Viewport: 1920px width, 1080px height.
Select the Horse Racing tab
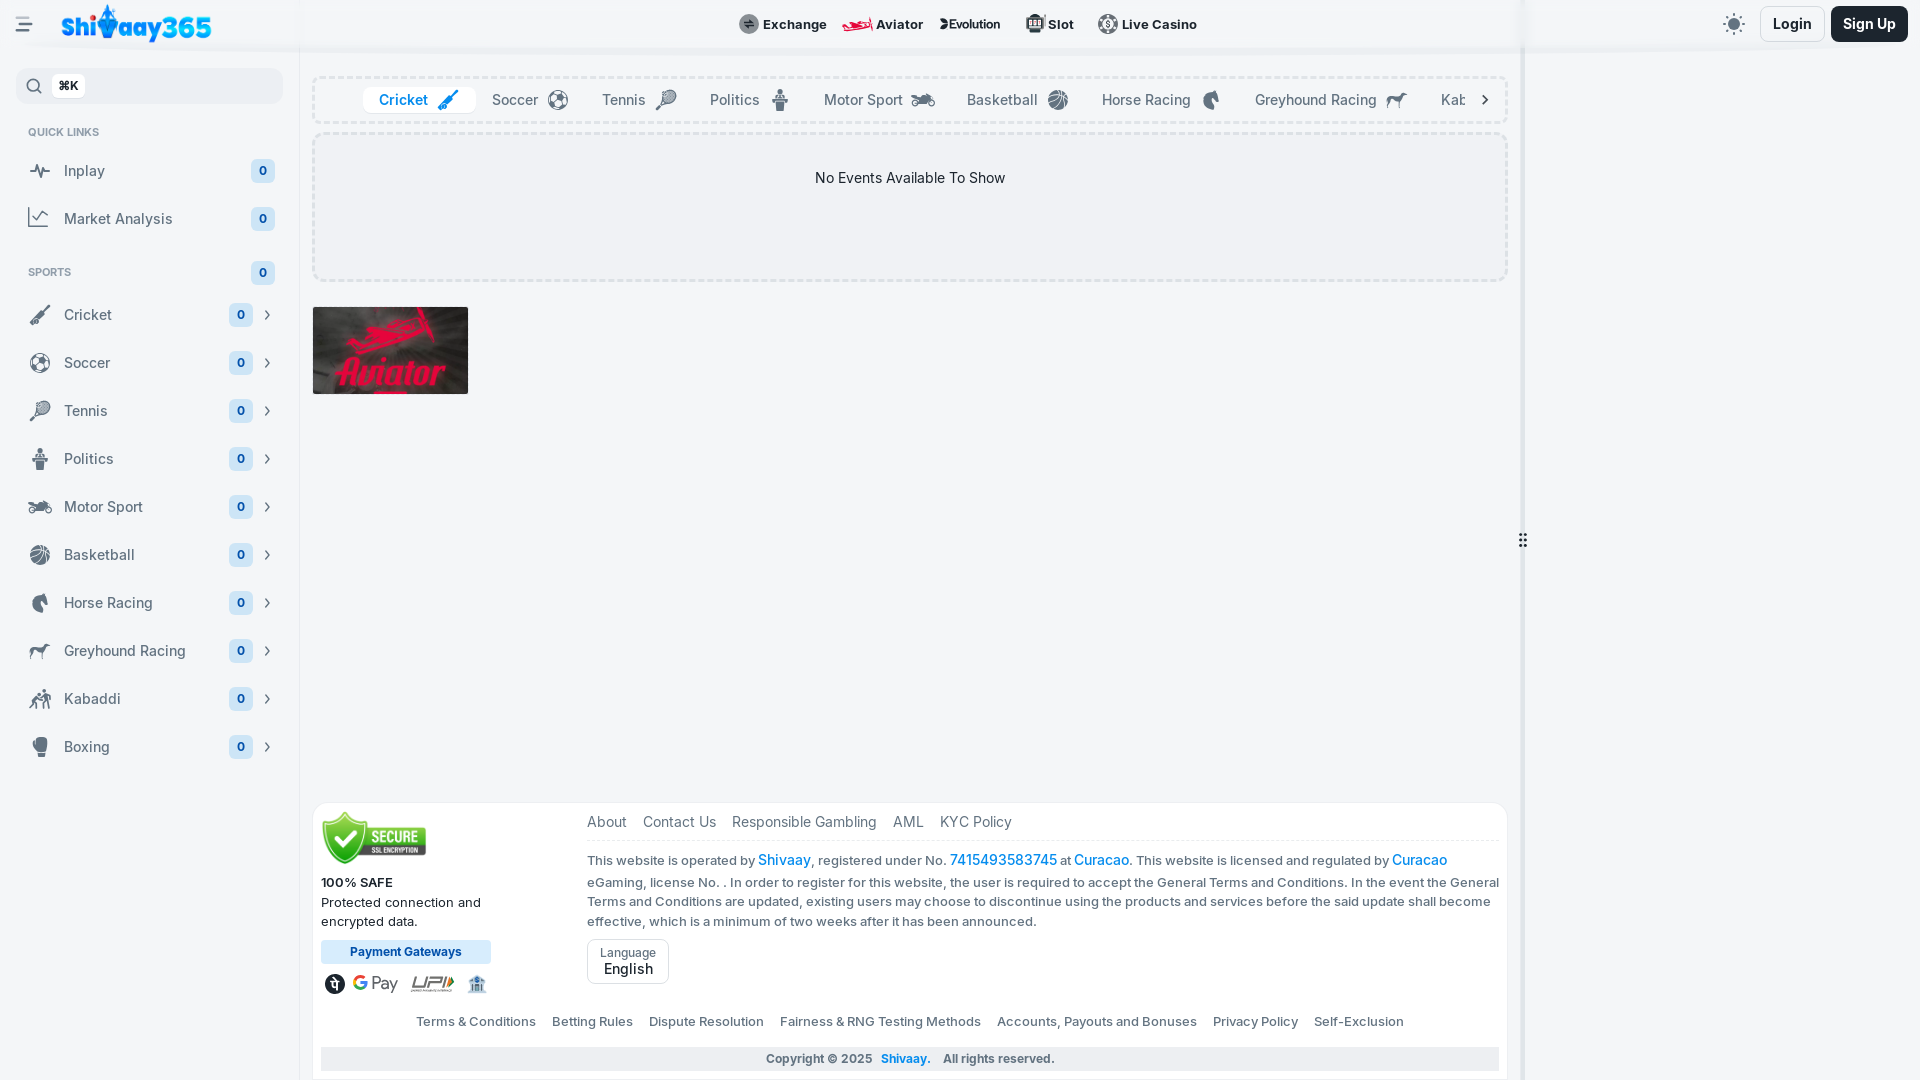(x=1161, y=100)
